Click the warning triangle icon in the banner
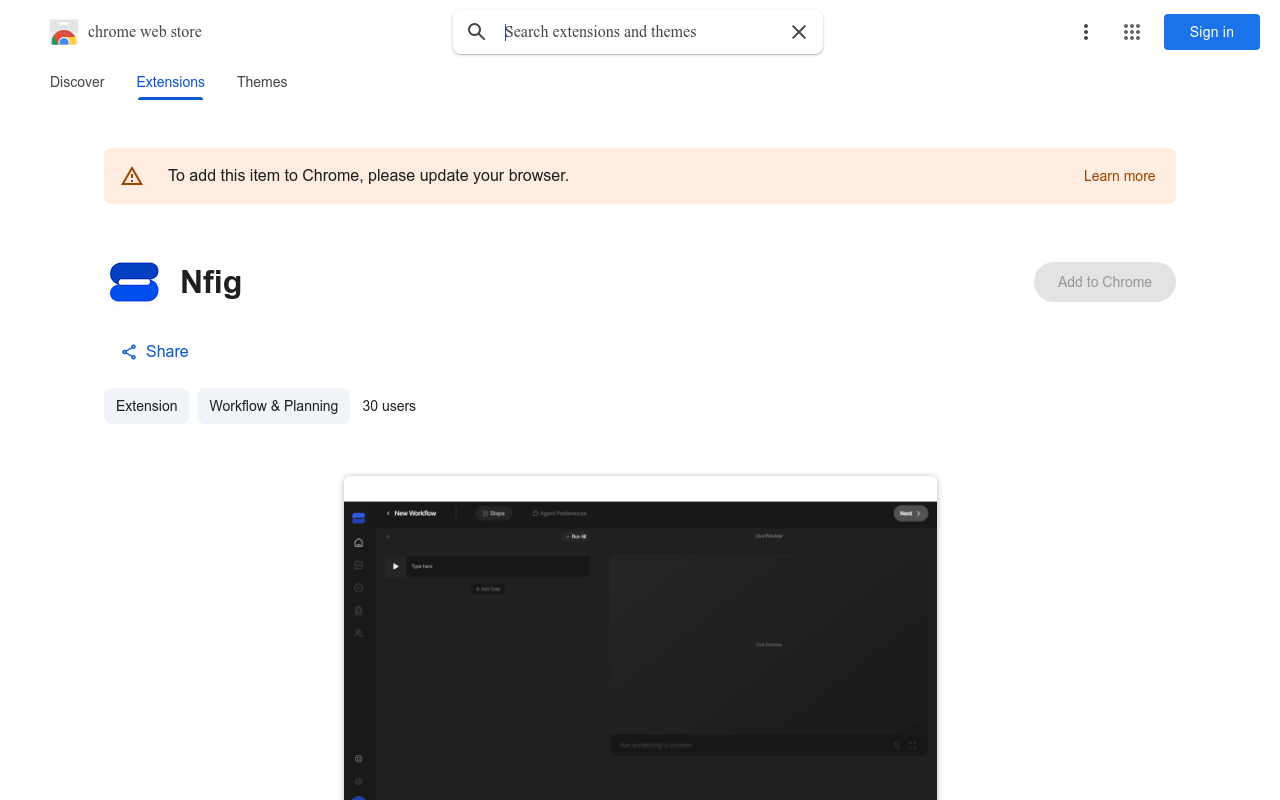 132,177
